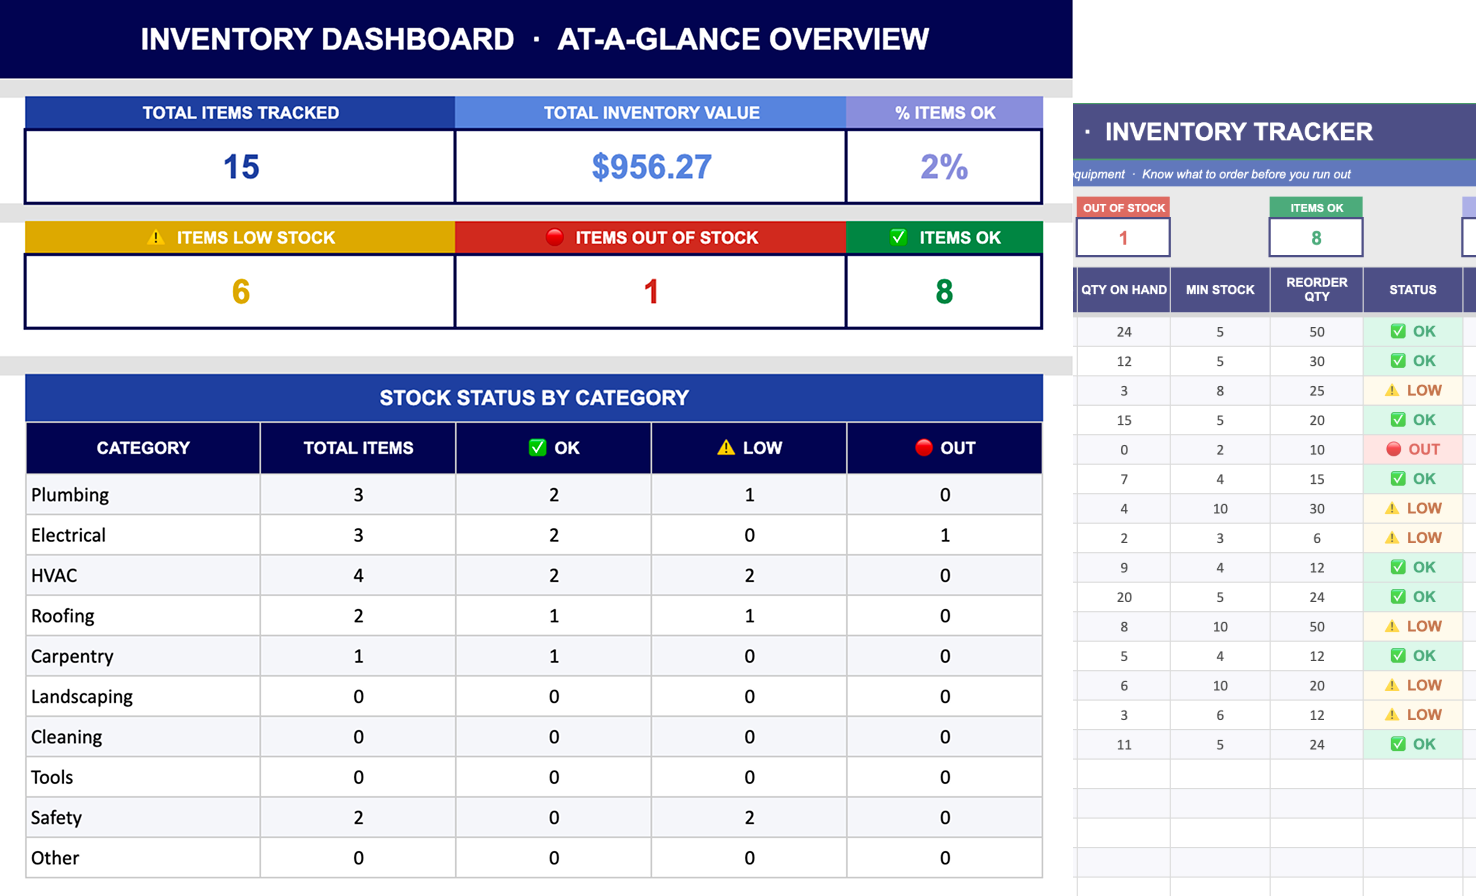1476x896 pixels.
Task: Select the Cleaning category cell
Action: (143, 737)
